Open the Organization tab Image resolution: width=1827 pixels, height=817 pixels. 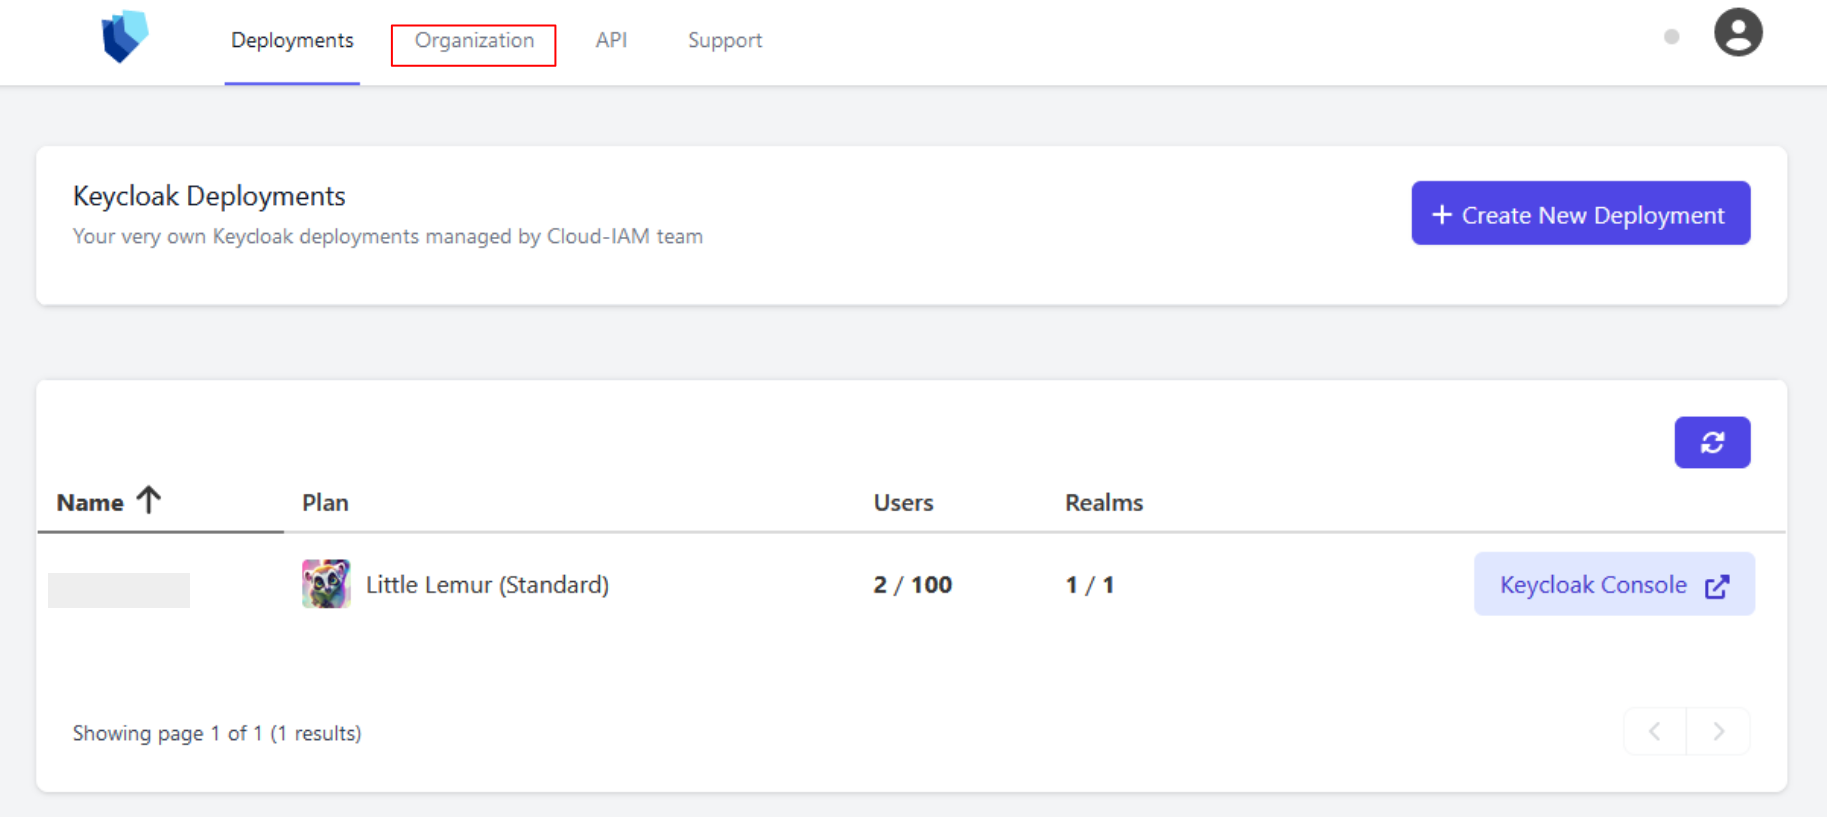pyautogui.click(x=474, y=41)
